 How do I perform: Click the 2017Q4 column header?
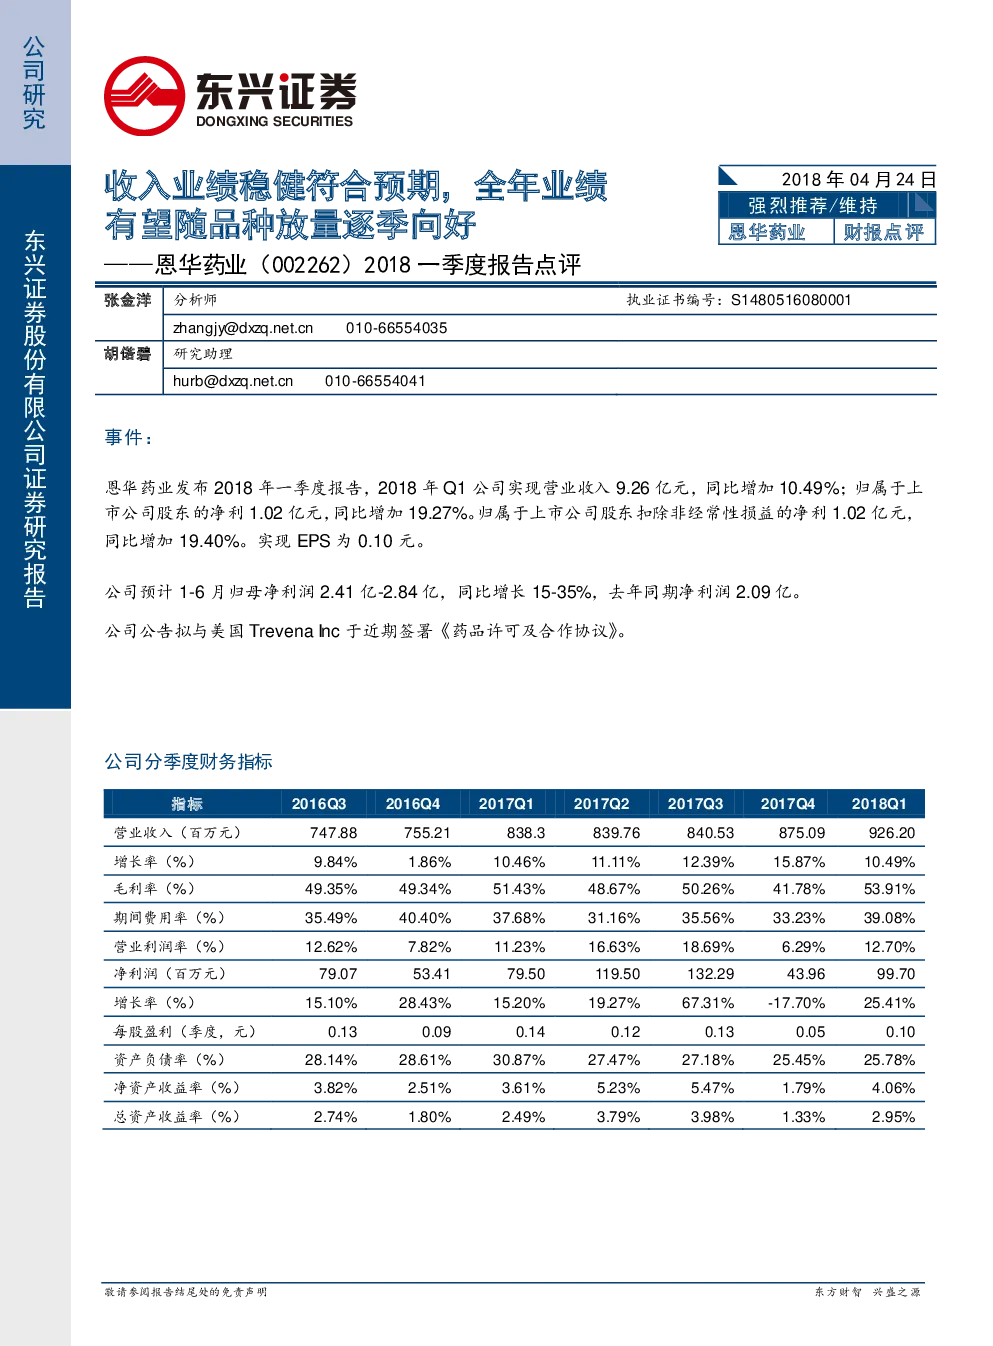pos(788,804)
